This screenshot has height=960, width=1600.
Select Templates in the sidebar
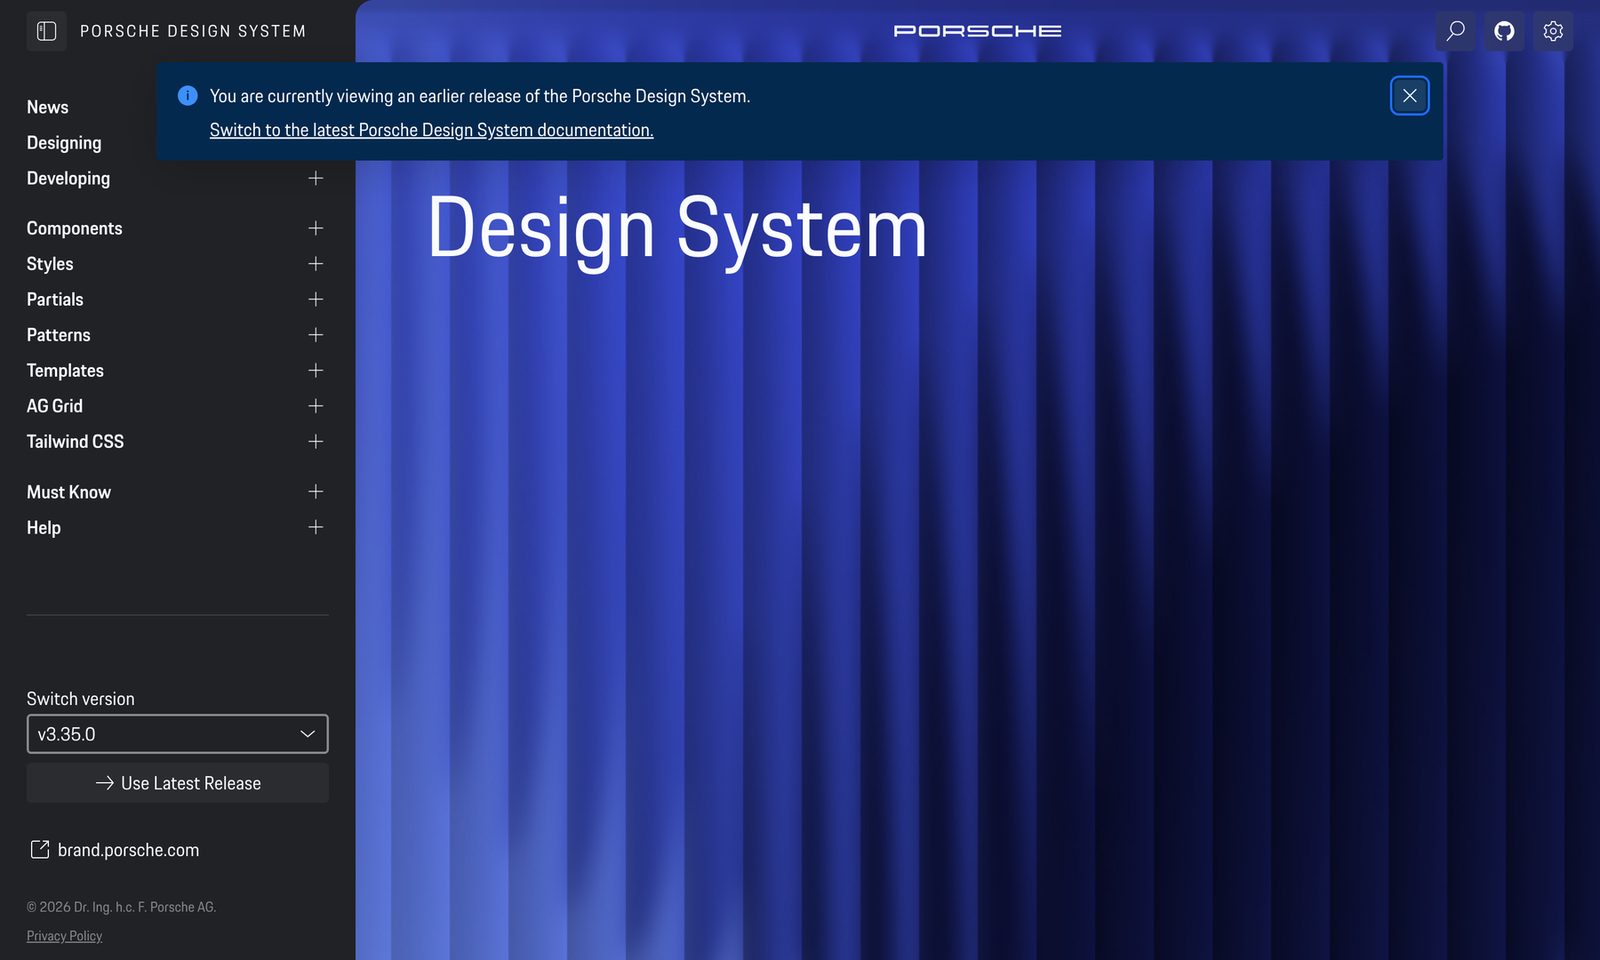pos(65,370)
